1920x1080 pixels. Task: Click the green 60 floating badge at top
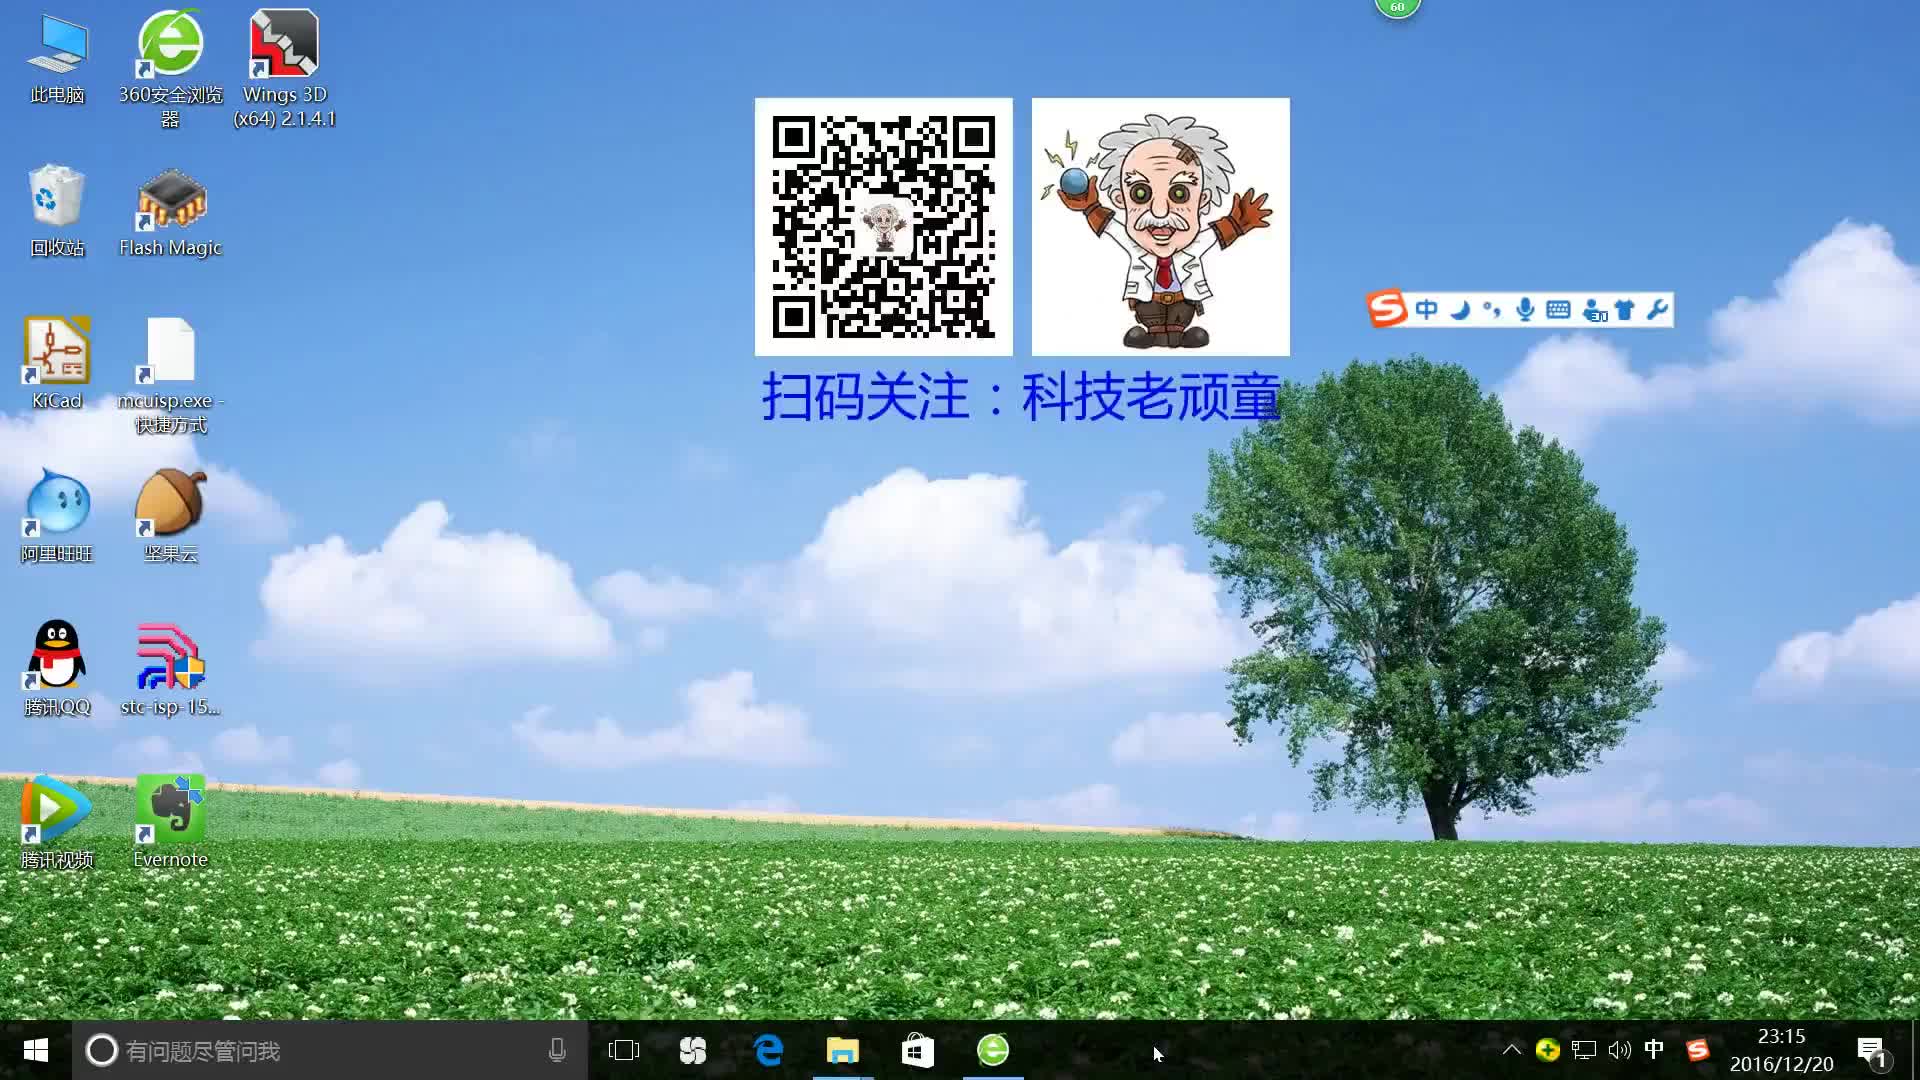click(1397, 6)
